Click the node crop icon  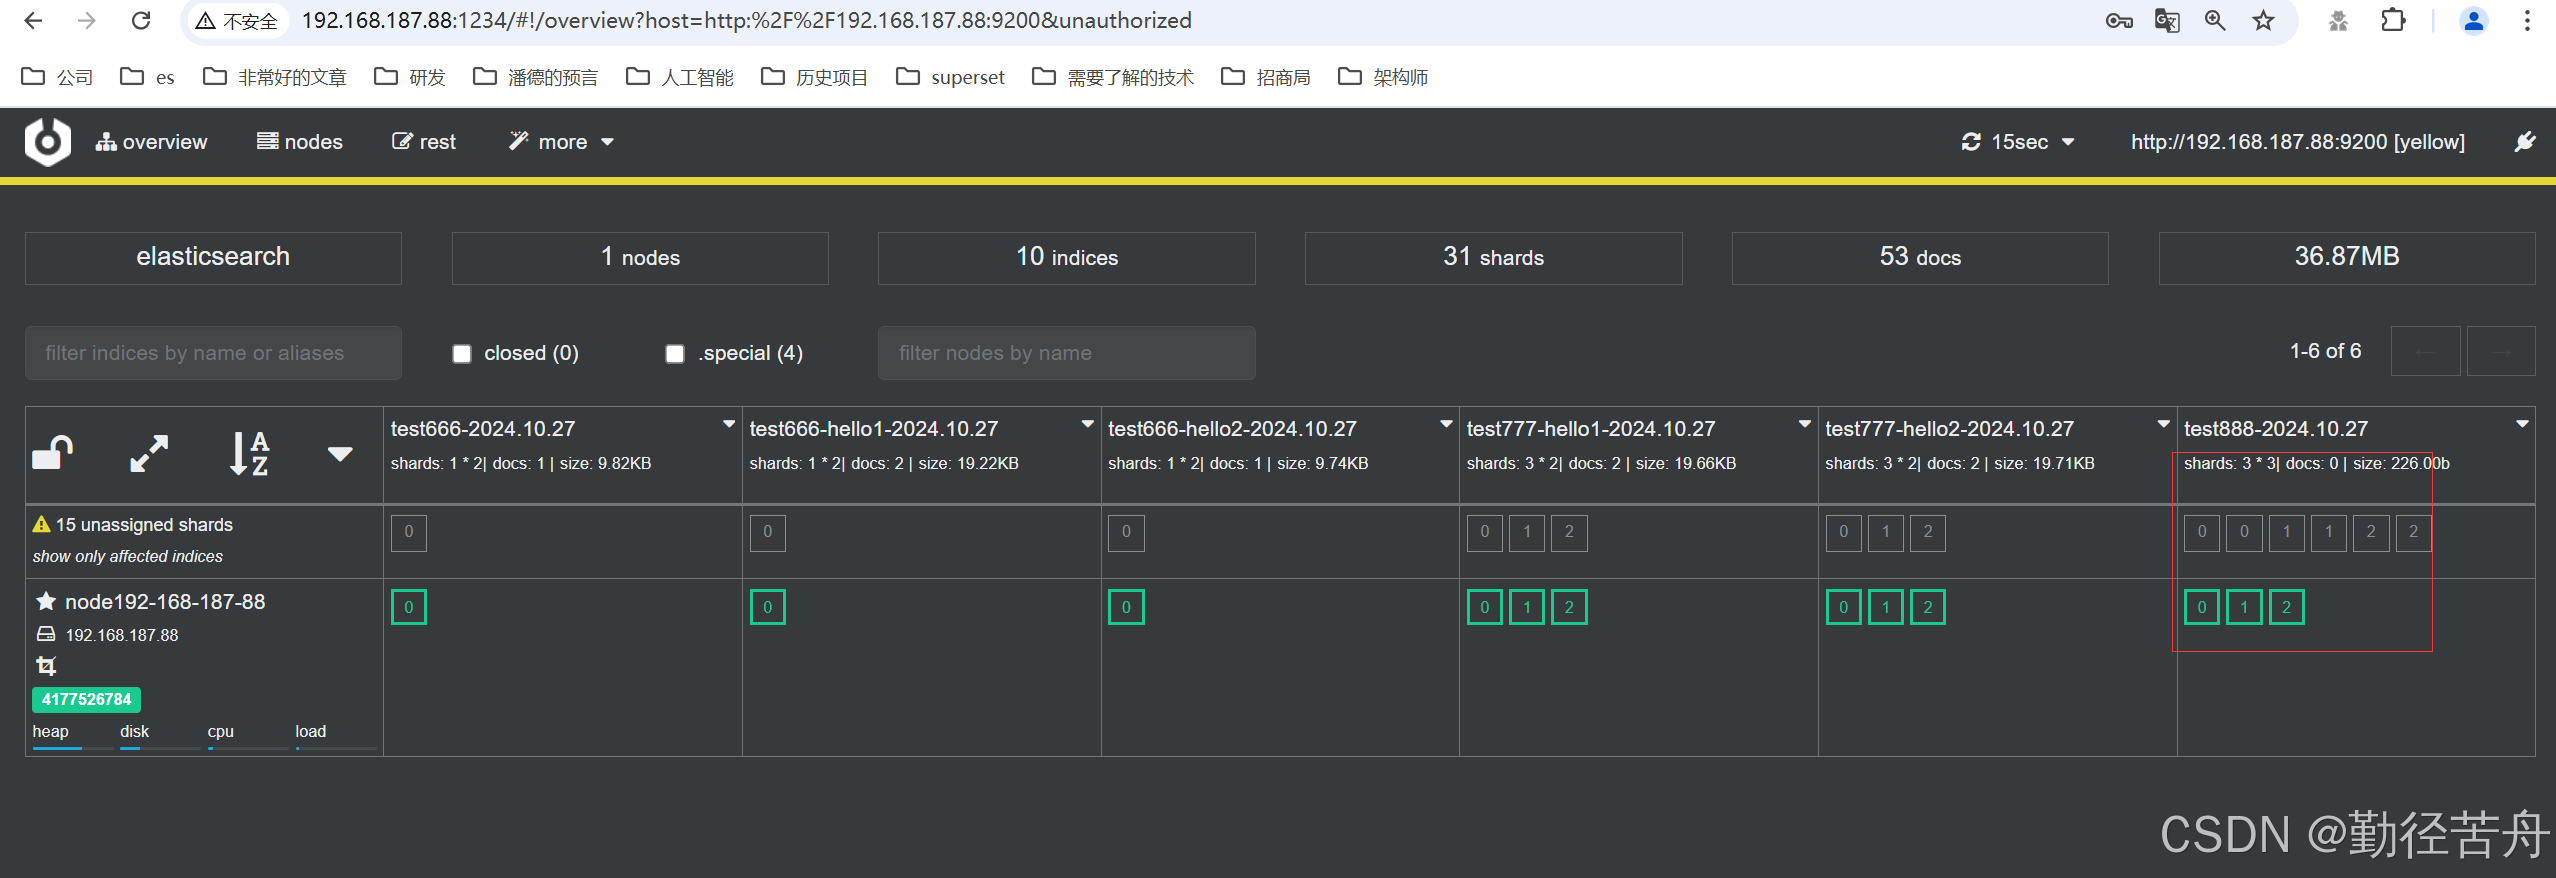(x=46, y=665)
